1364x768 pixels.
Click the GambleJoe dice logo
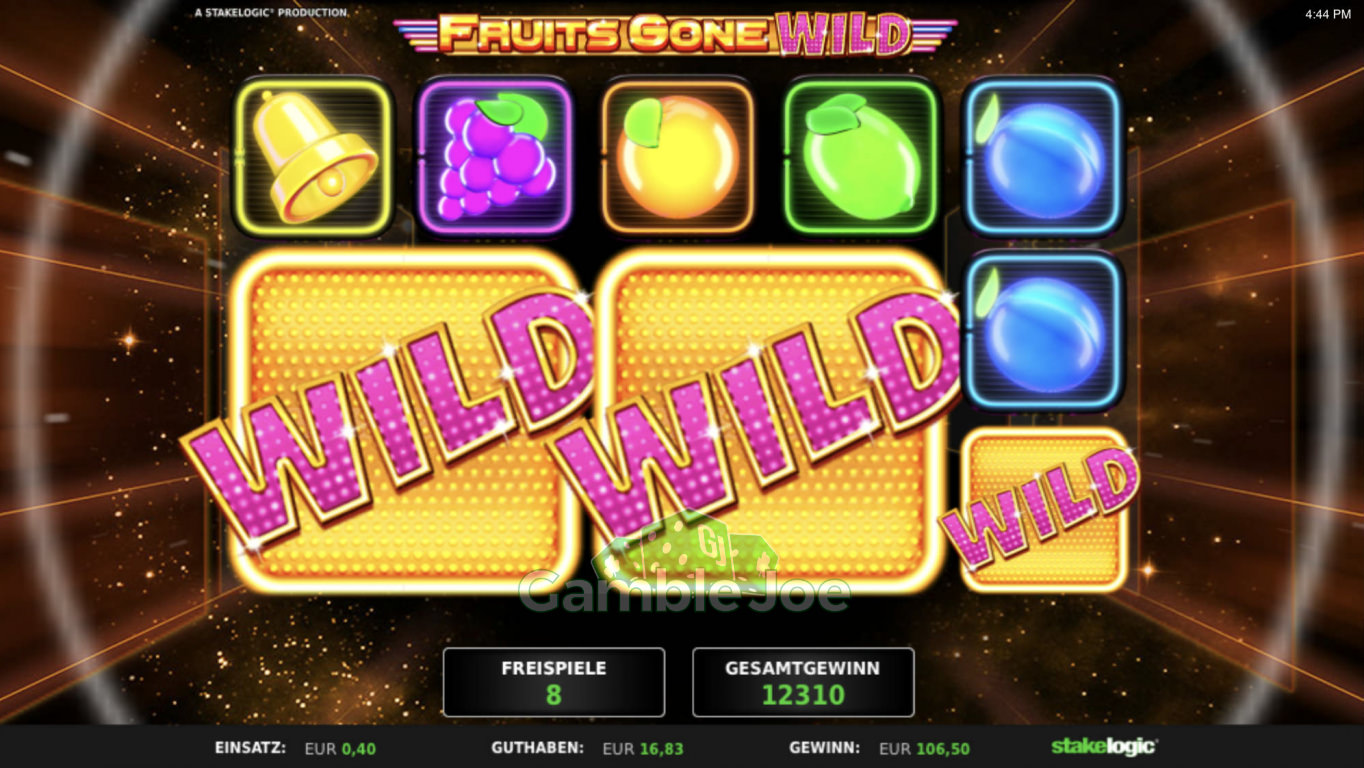click(684, 546)
